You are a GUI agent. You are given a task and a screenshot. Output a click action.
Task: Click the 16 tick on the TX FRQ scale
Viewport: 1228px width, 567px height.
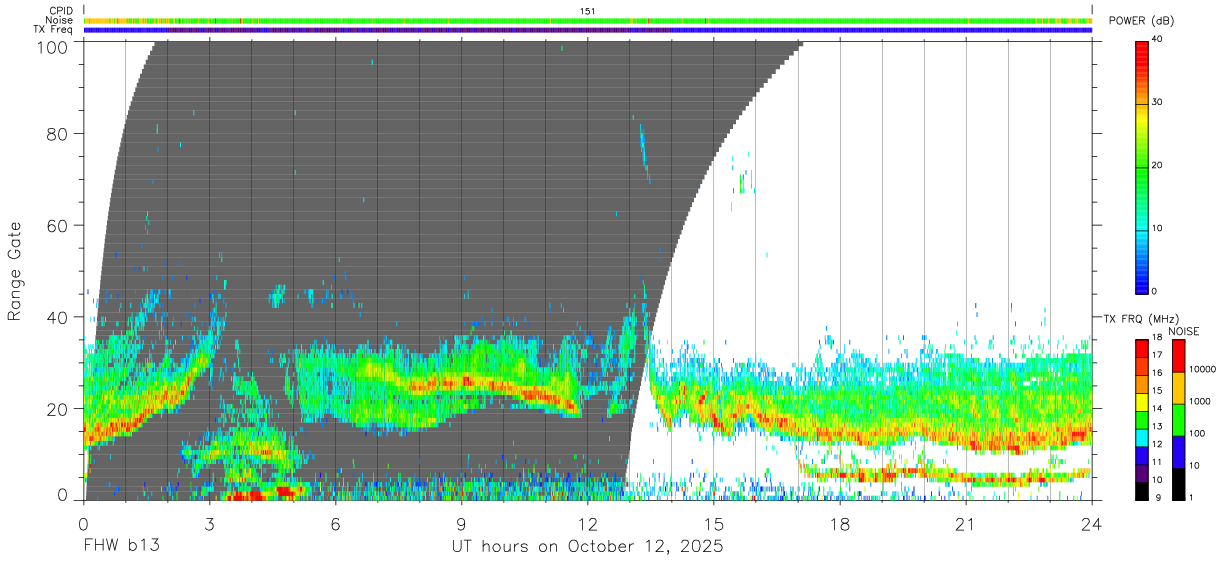[x=1158, y=372]
